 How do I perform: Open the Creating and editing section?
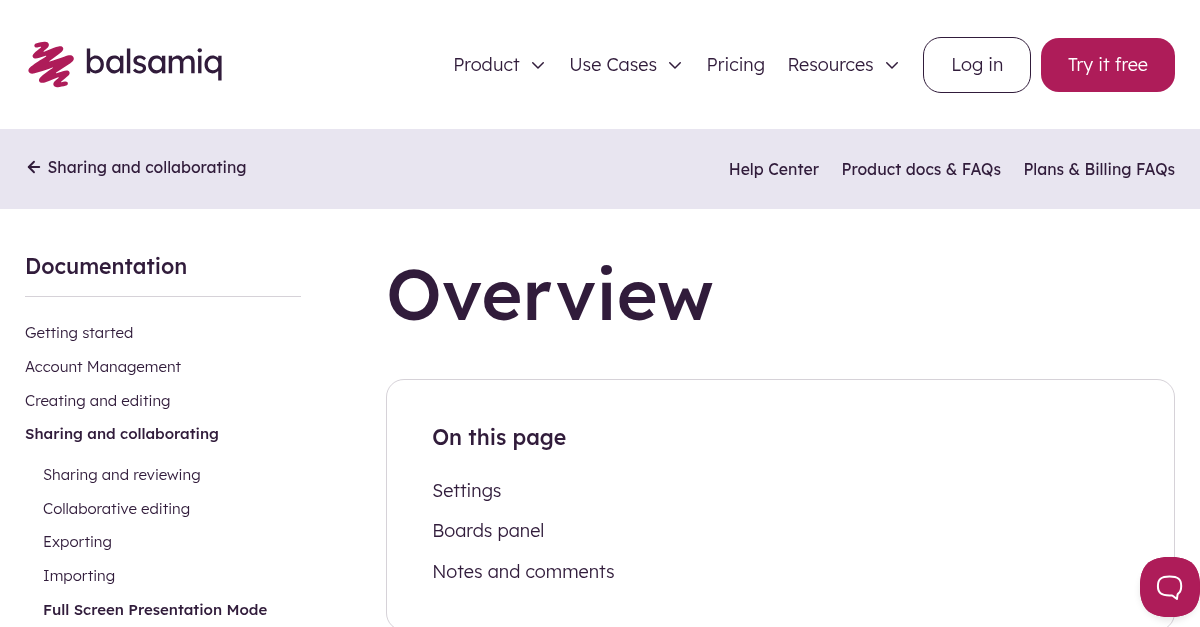pyautogui.click(x=98, y=401)
